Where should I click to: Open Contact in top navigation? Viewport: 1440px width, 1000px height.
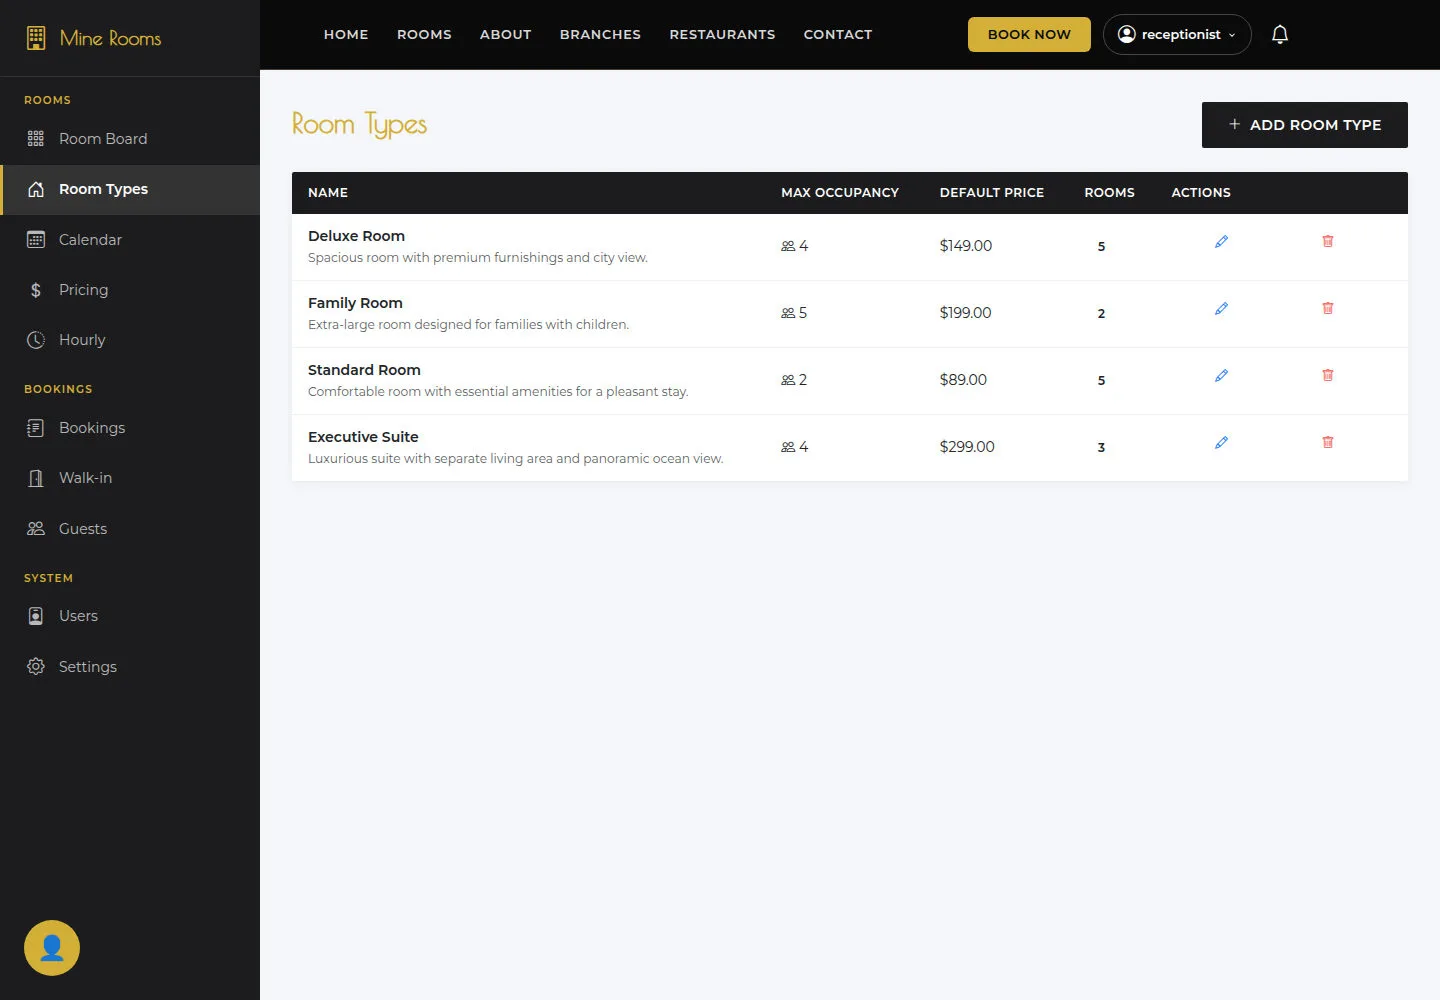tap(838, 35)
